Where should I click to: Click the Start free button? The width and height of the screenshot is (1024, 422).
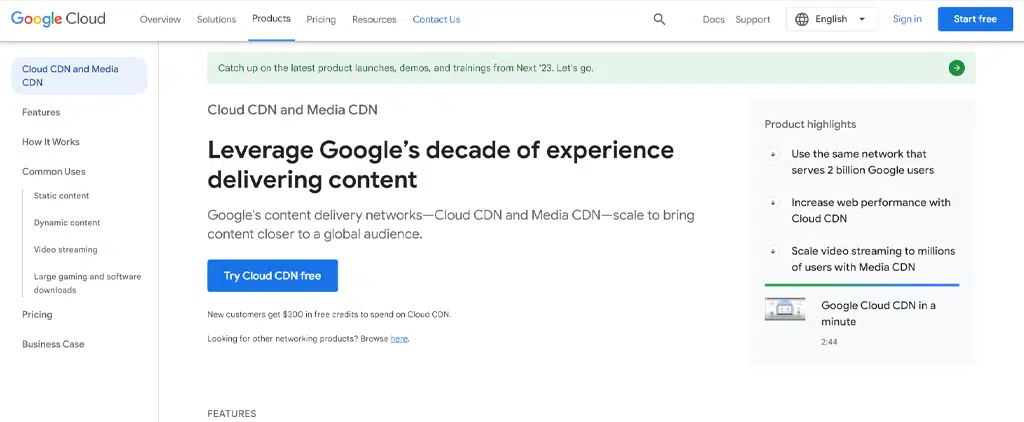(974, 19)
